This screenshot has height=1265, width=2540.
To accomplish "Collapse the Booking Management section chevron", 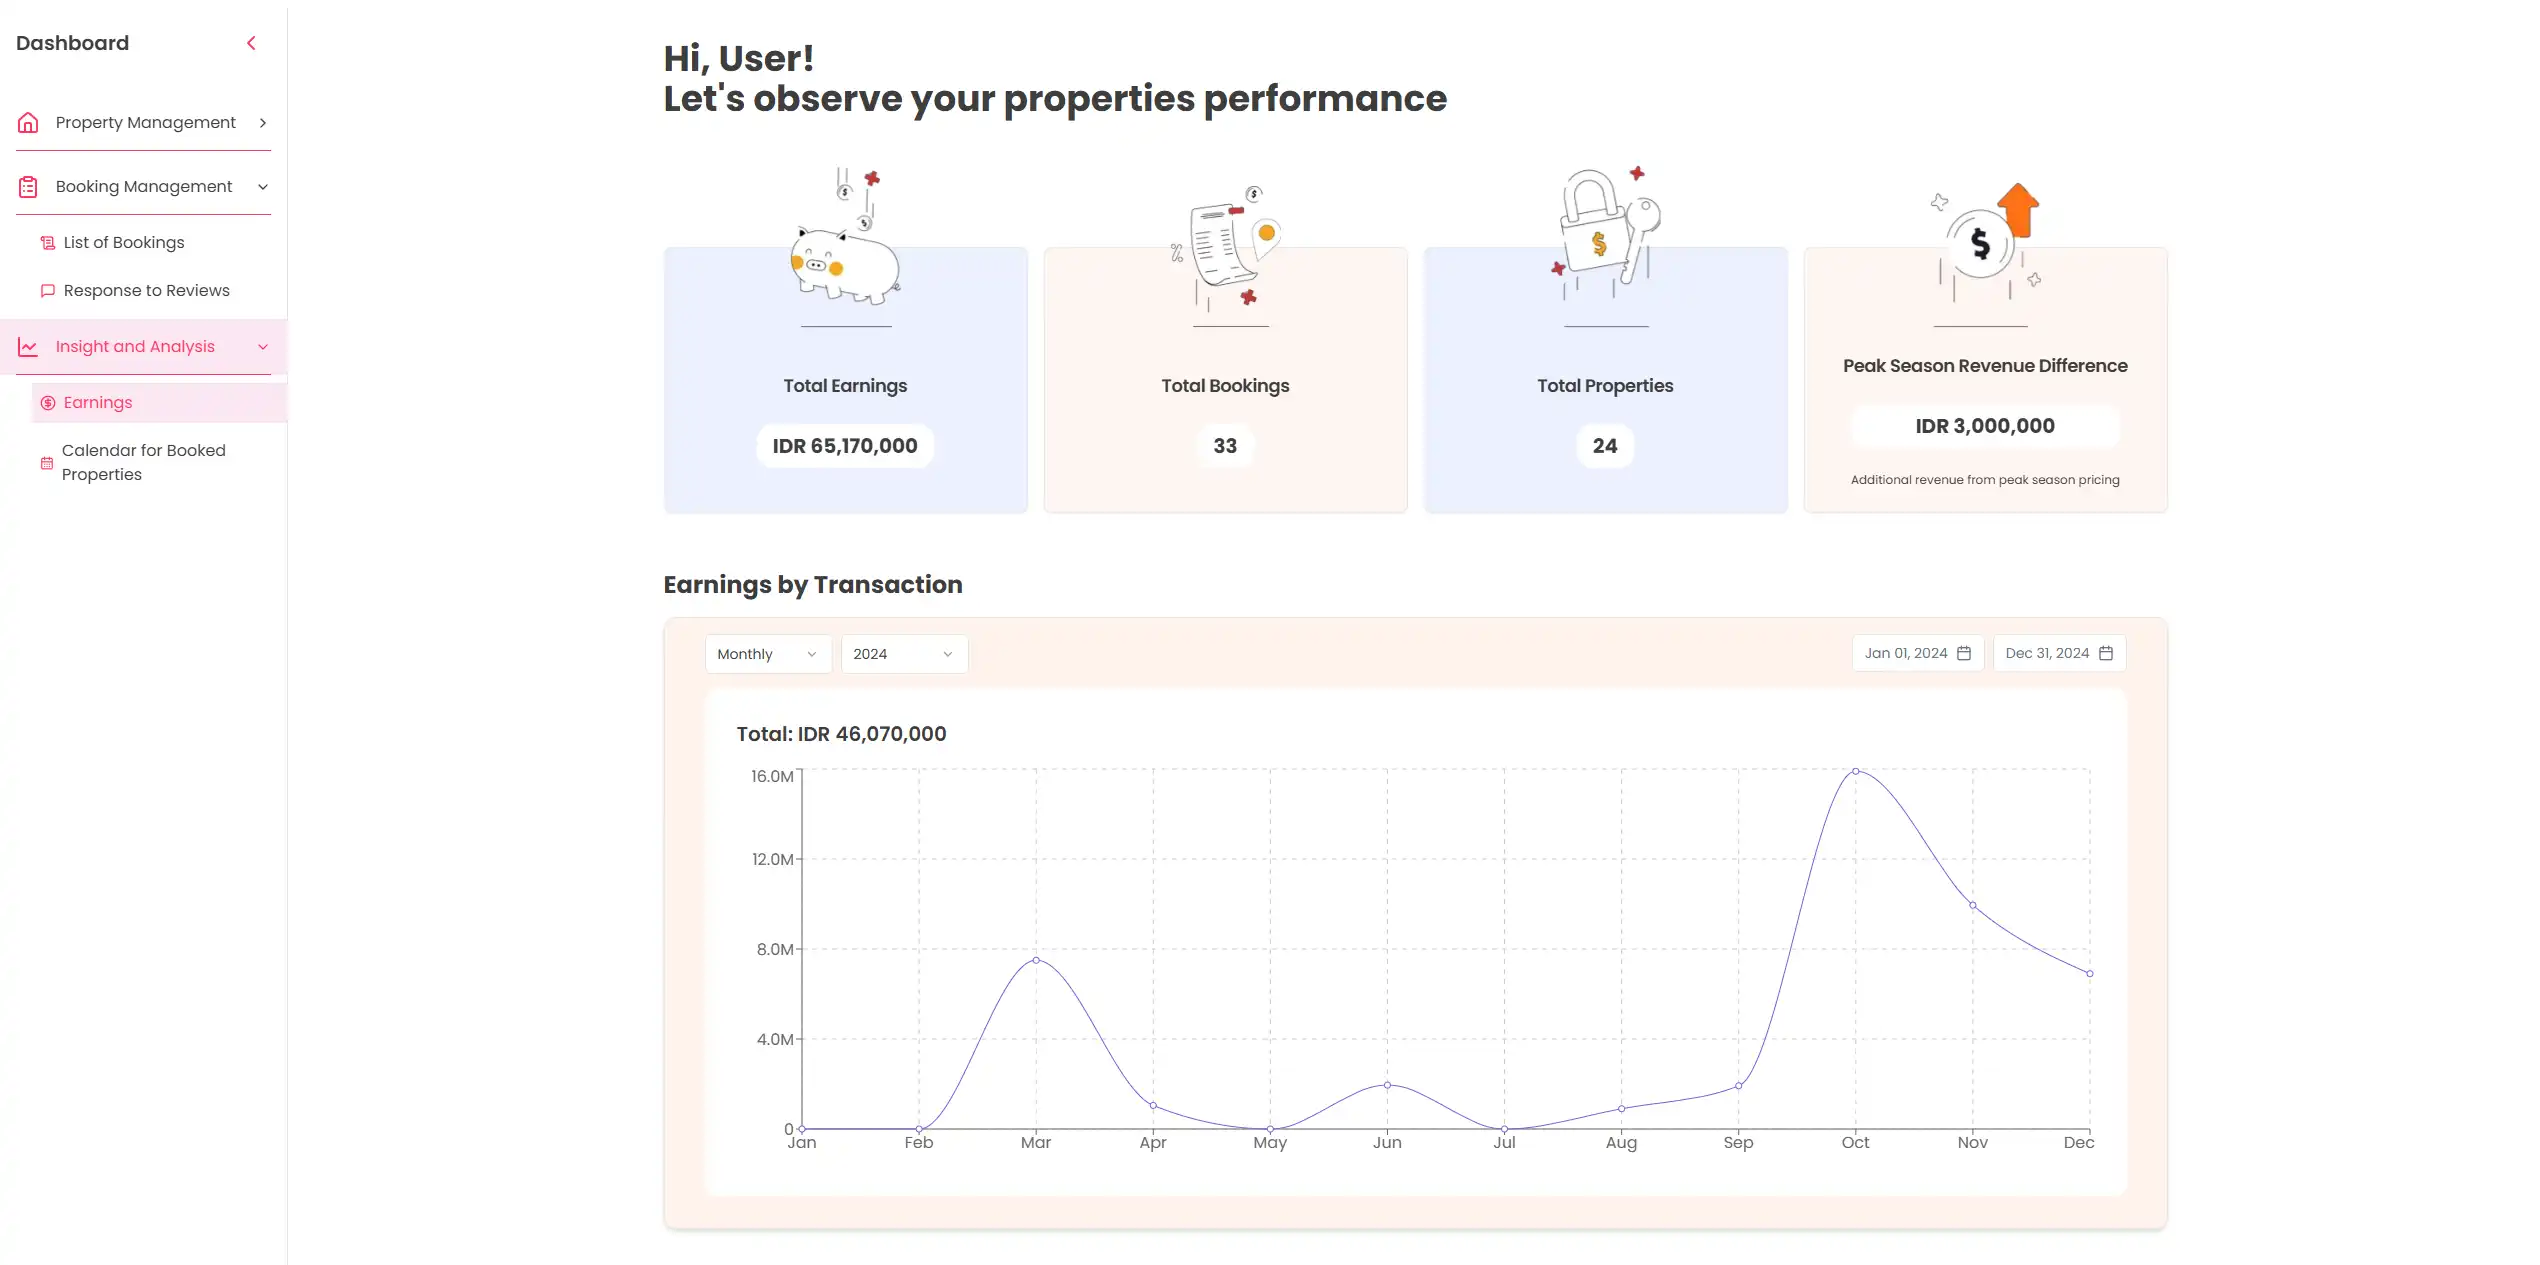I will 263,187.
